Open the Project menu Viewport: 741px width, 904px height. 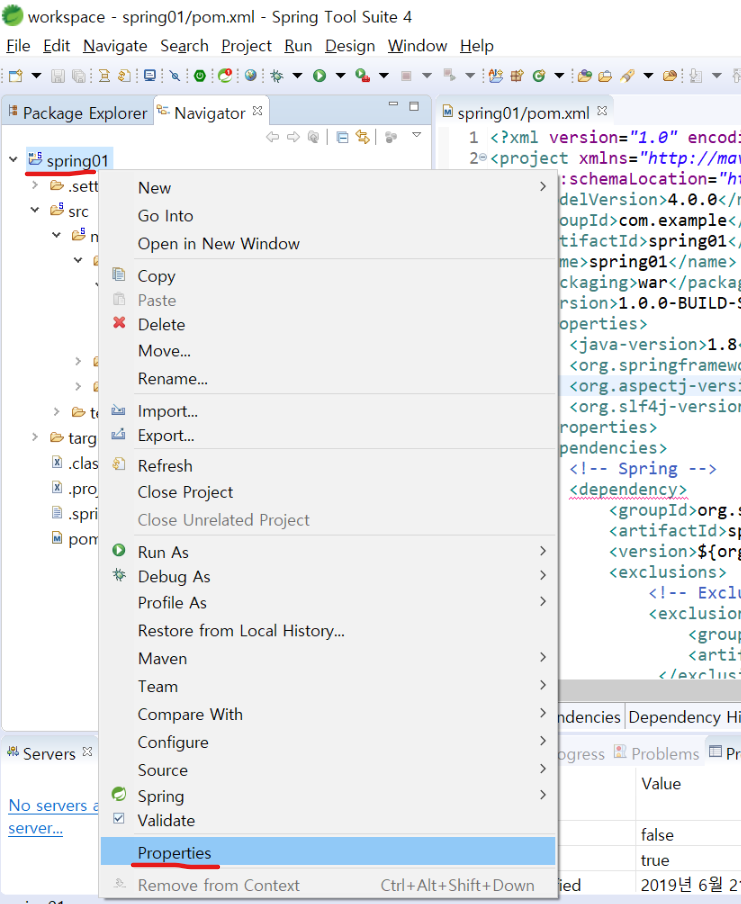pyautogui.click(x=246, y=46)
